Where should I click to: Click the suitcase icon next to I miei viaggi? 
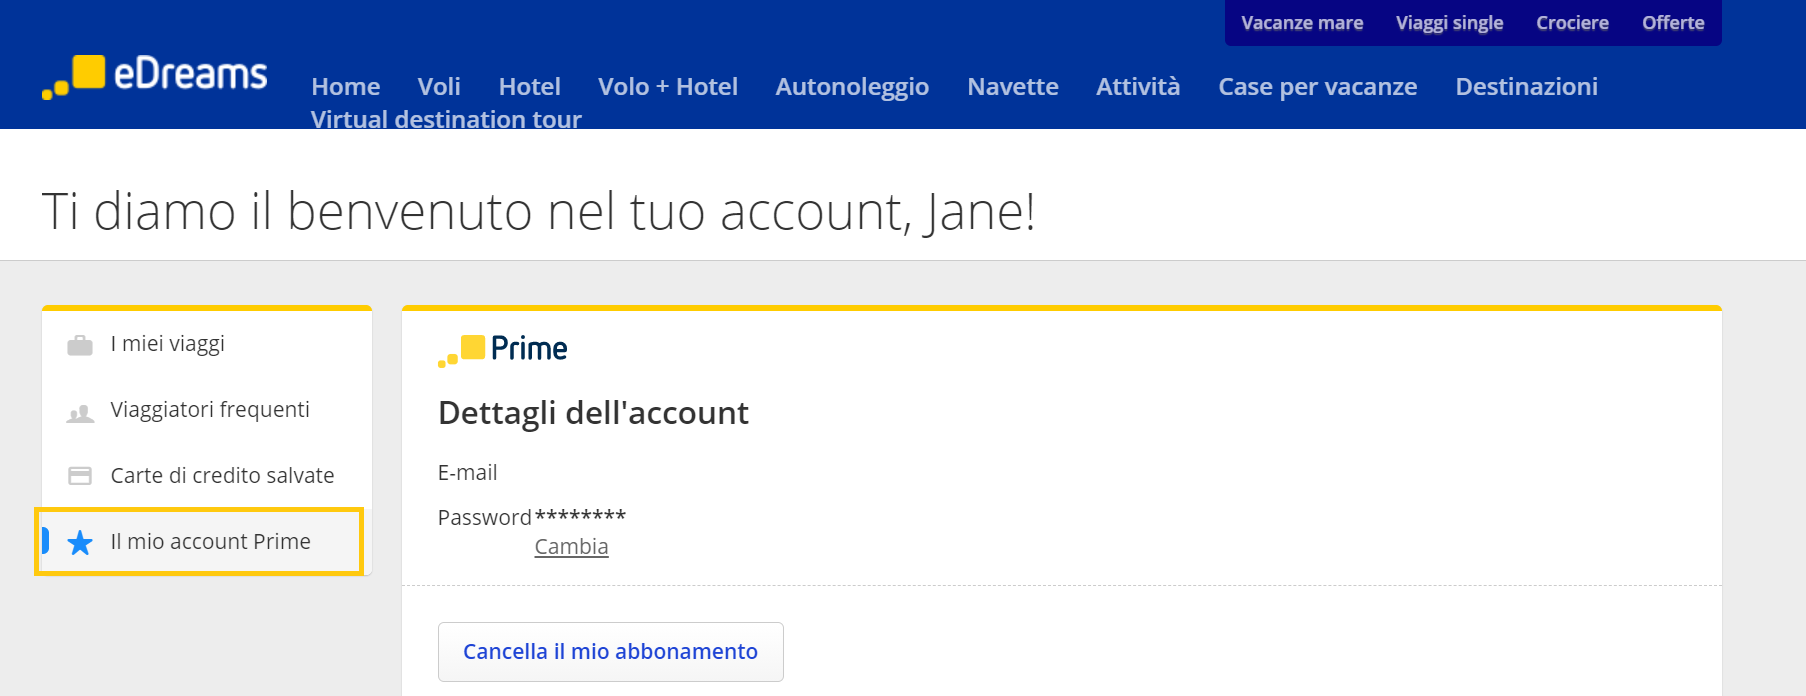coord(80,343)
